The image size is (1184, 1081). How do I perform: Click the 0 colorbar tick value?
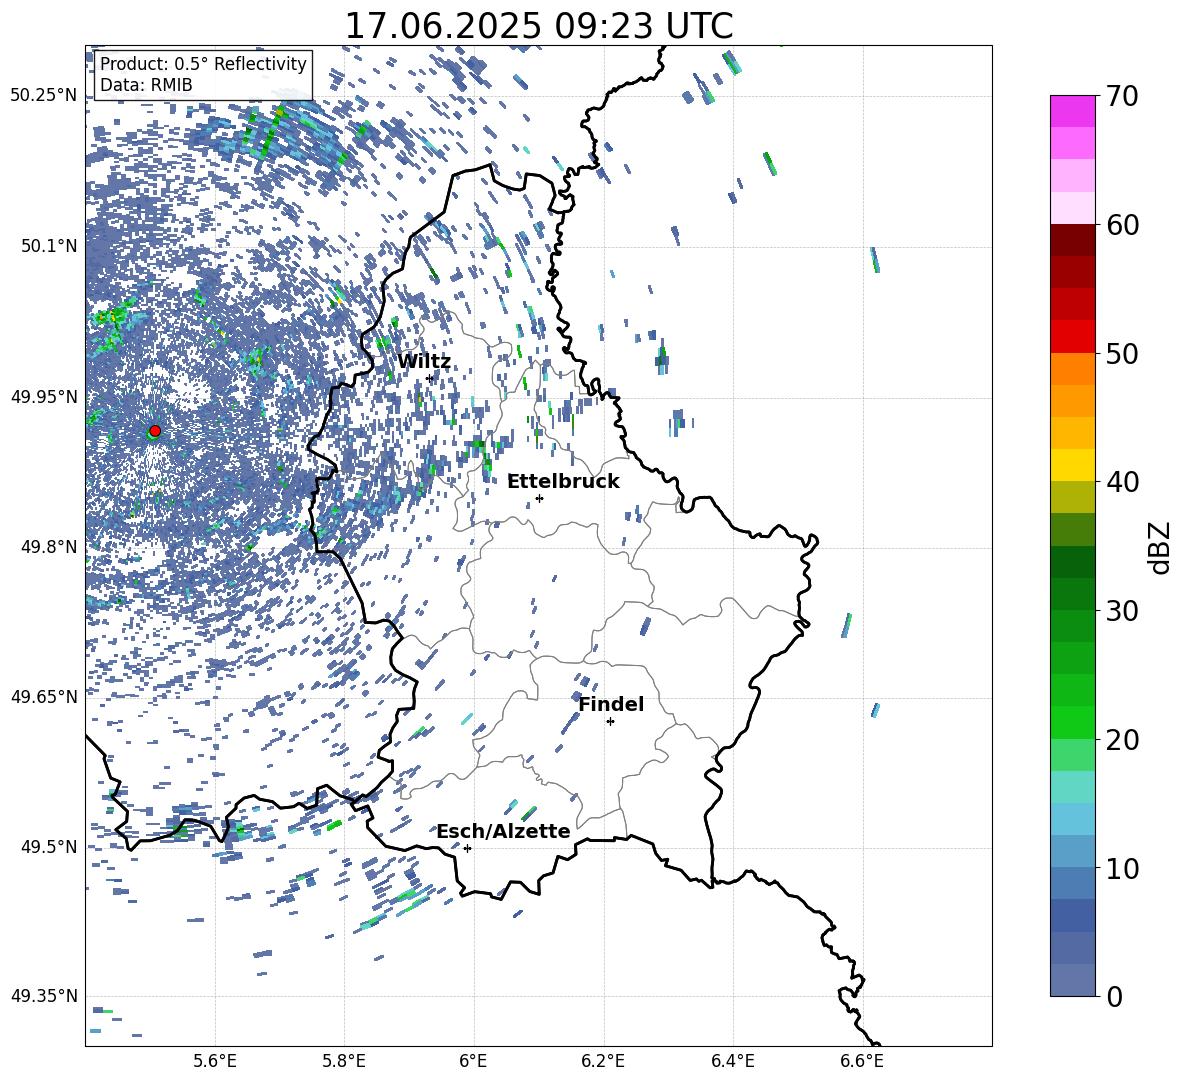tap(1115, 996)
